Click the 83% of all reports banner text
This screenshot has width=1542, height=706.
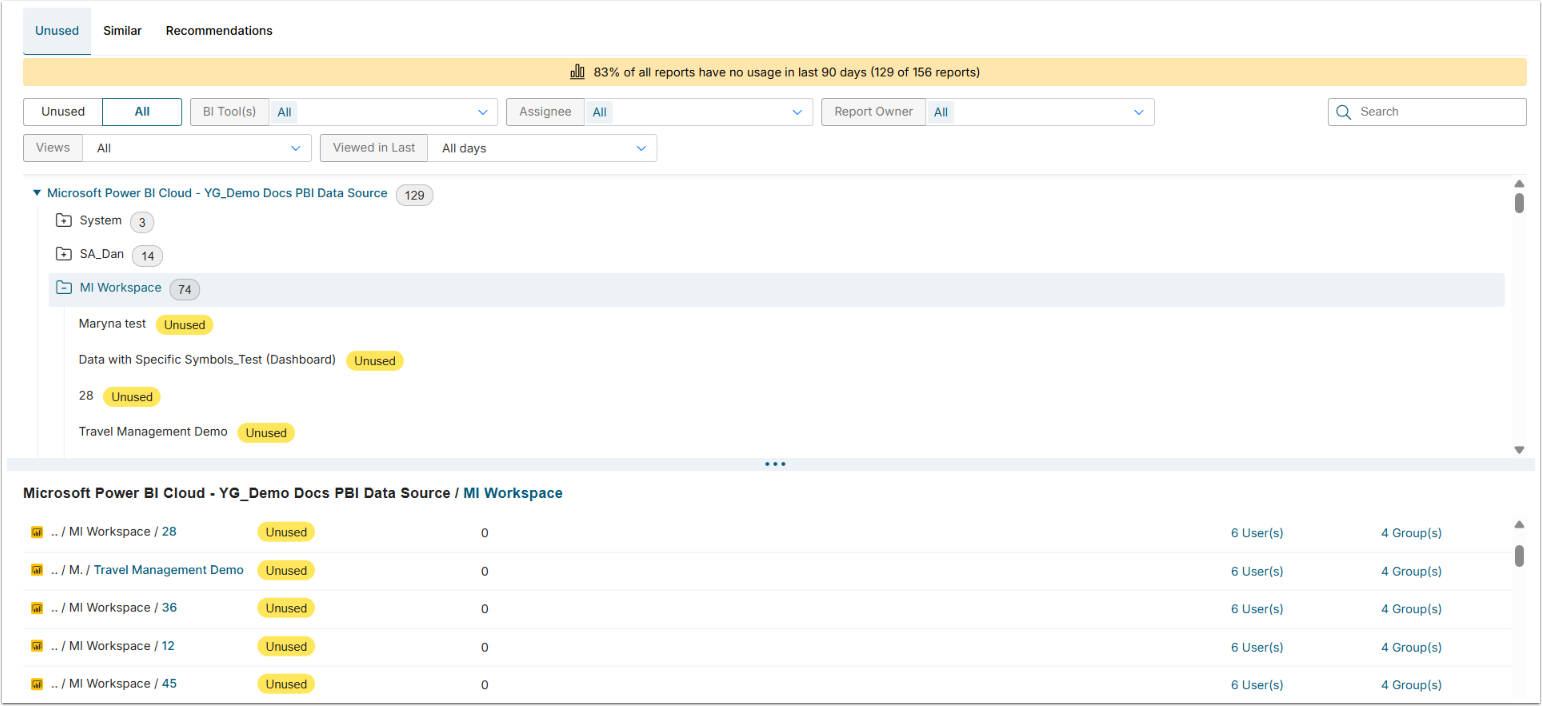pos(786,72)
